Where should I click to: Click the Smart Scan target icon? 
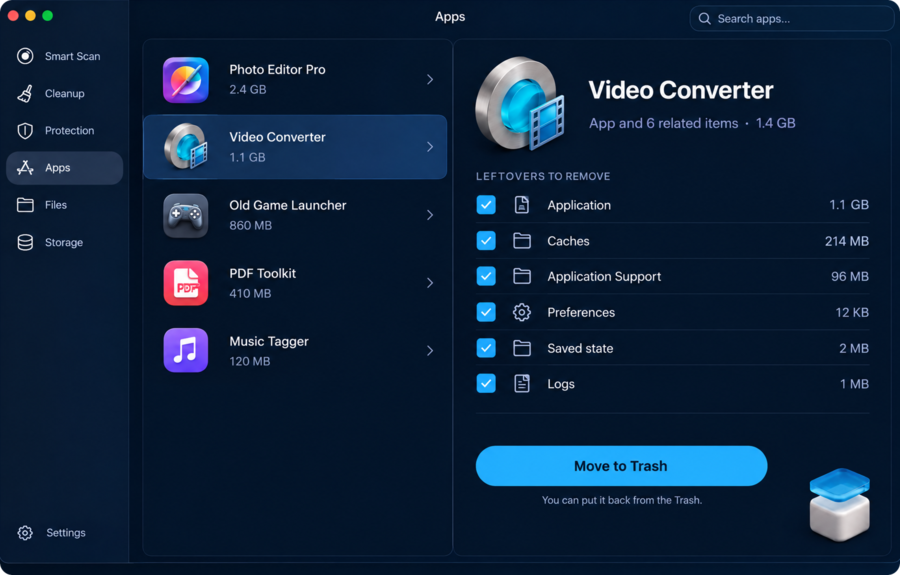click(x=25, y=56)
